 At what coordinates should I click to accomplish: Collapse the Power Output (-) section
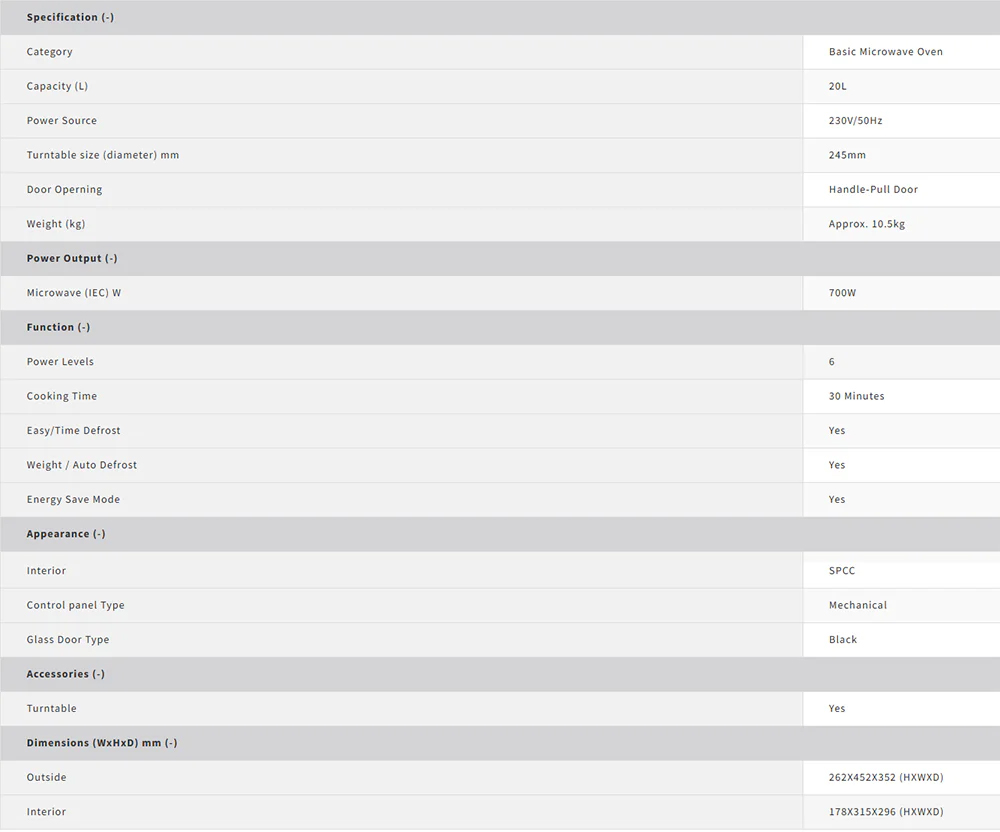coord(72,258)
